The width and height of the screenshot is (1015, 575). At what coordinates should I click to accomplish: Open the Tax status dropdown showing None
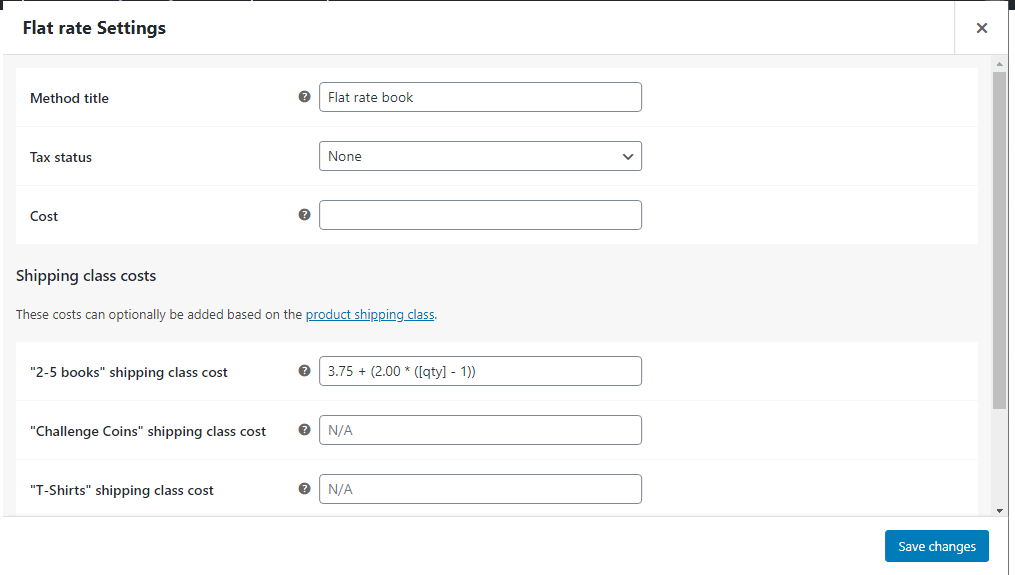[x=480, y=156]
